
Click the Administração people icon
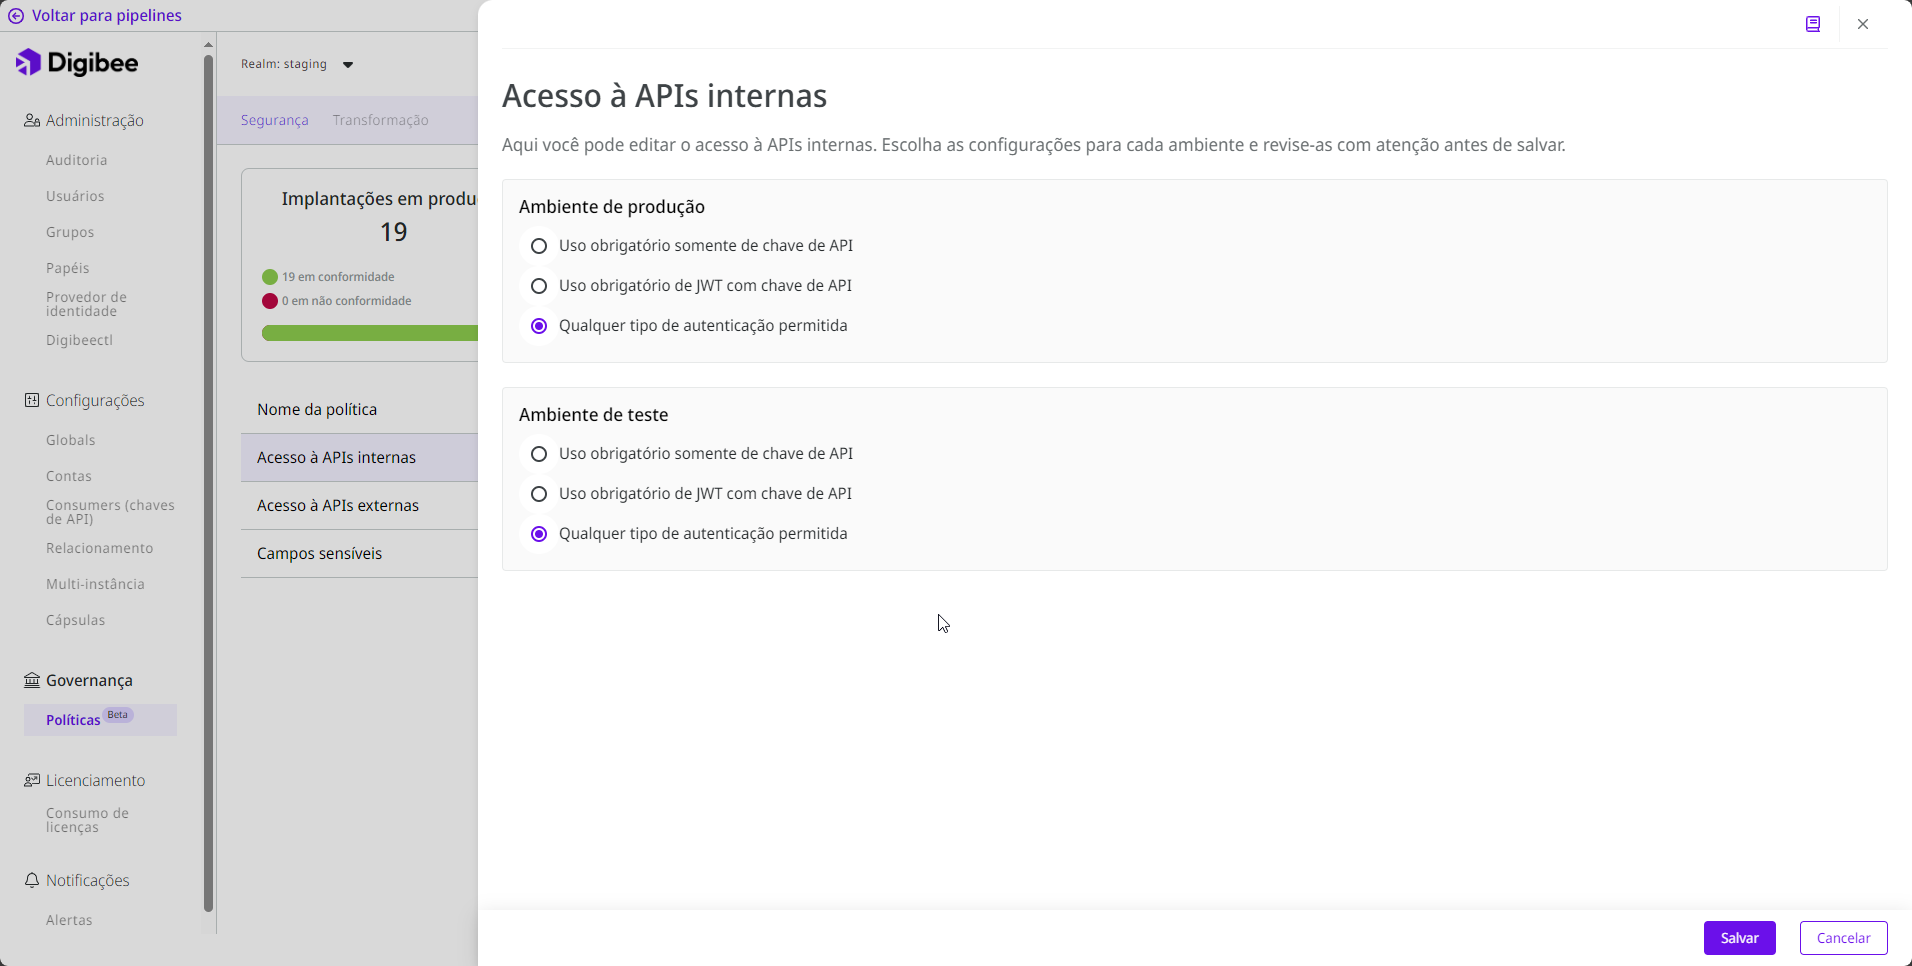click(x=32, y=121)
